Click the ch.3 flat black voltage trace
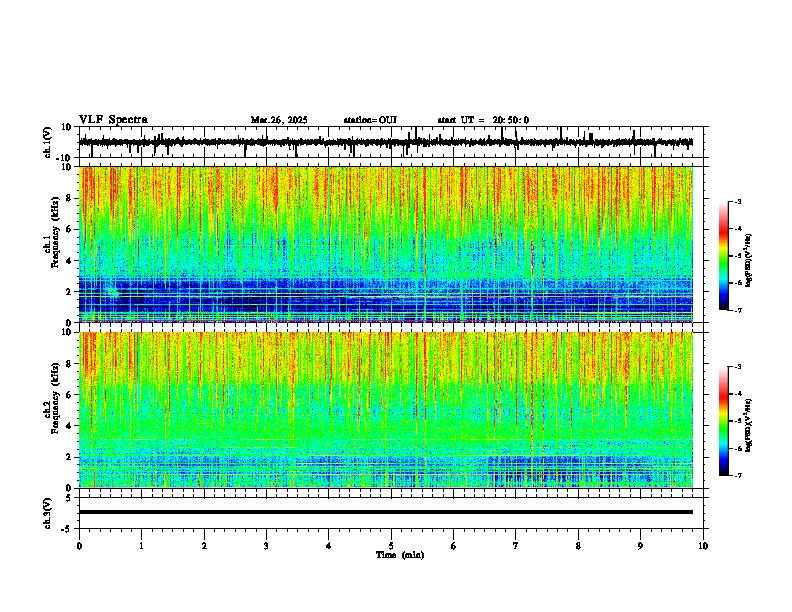Screen dimensions: 792x612 [x=386, y=512]
